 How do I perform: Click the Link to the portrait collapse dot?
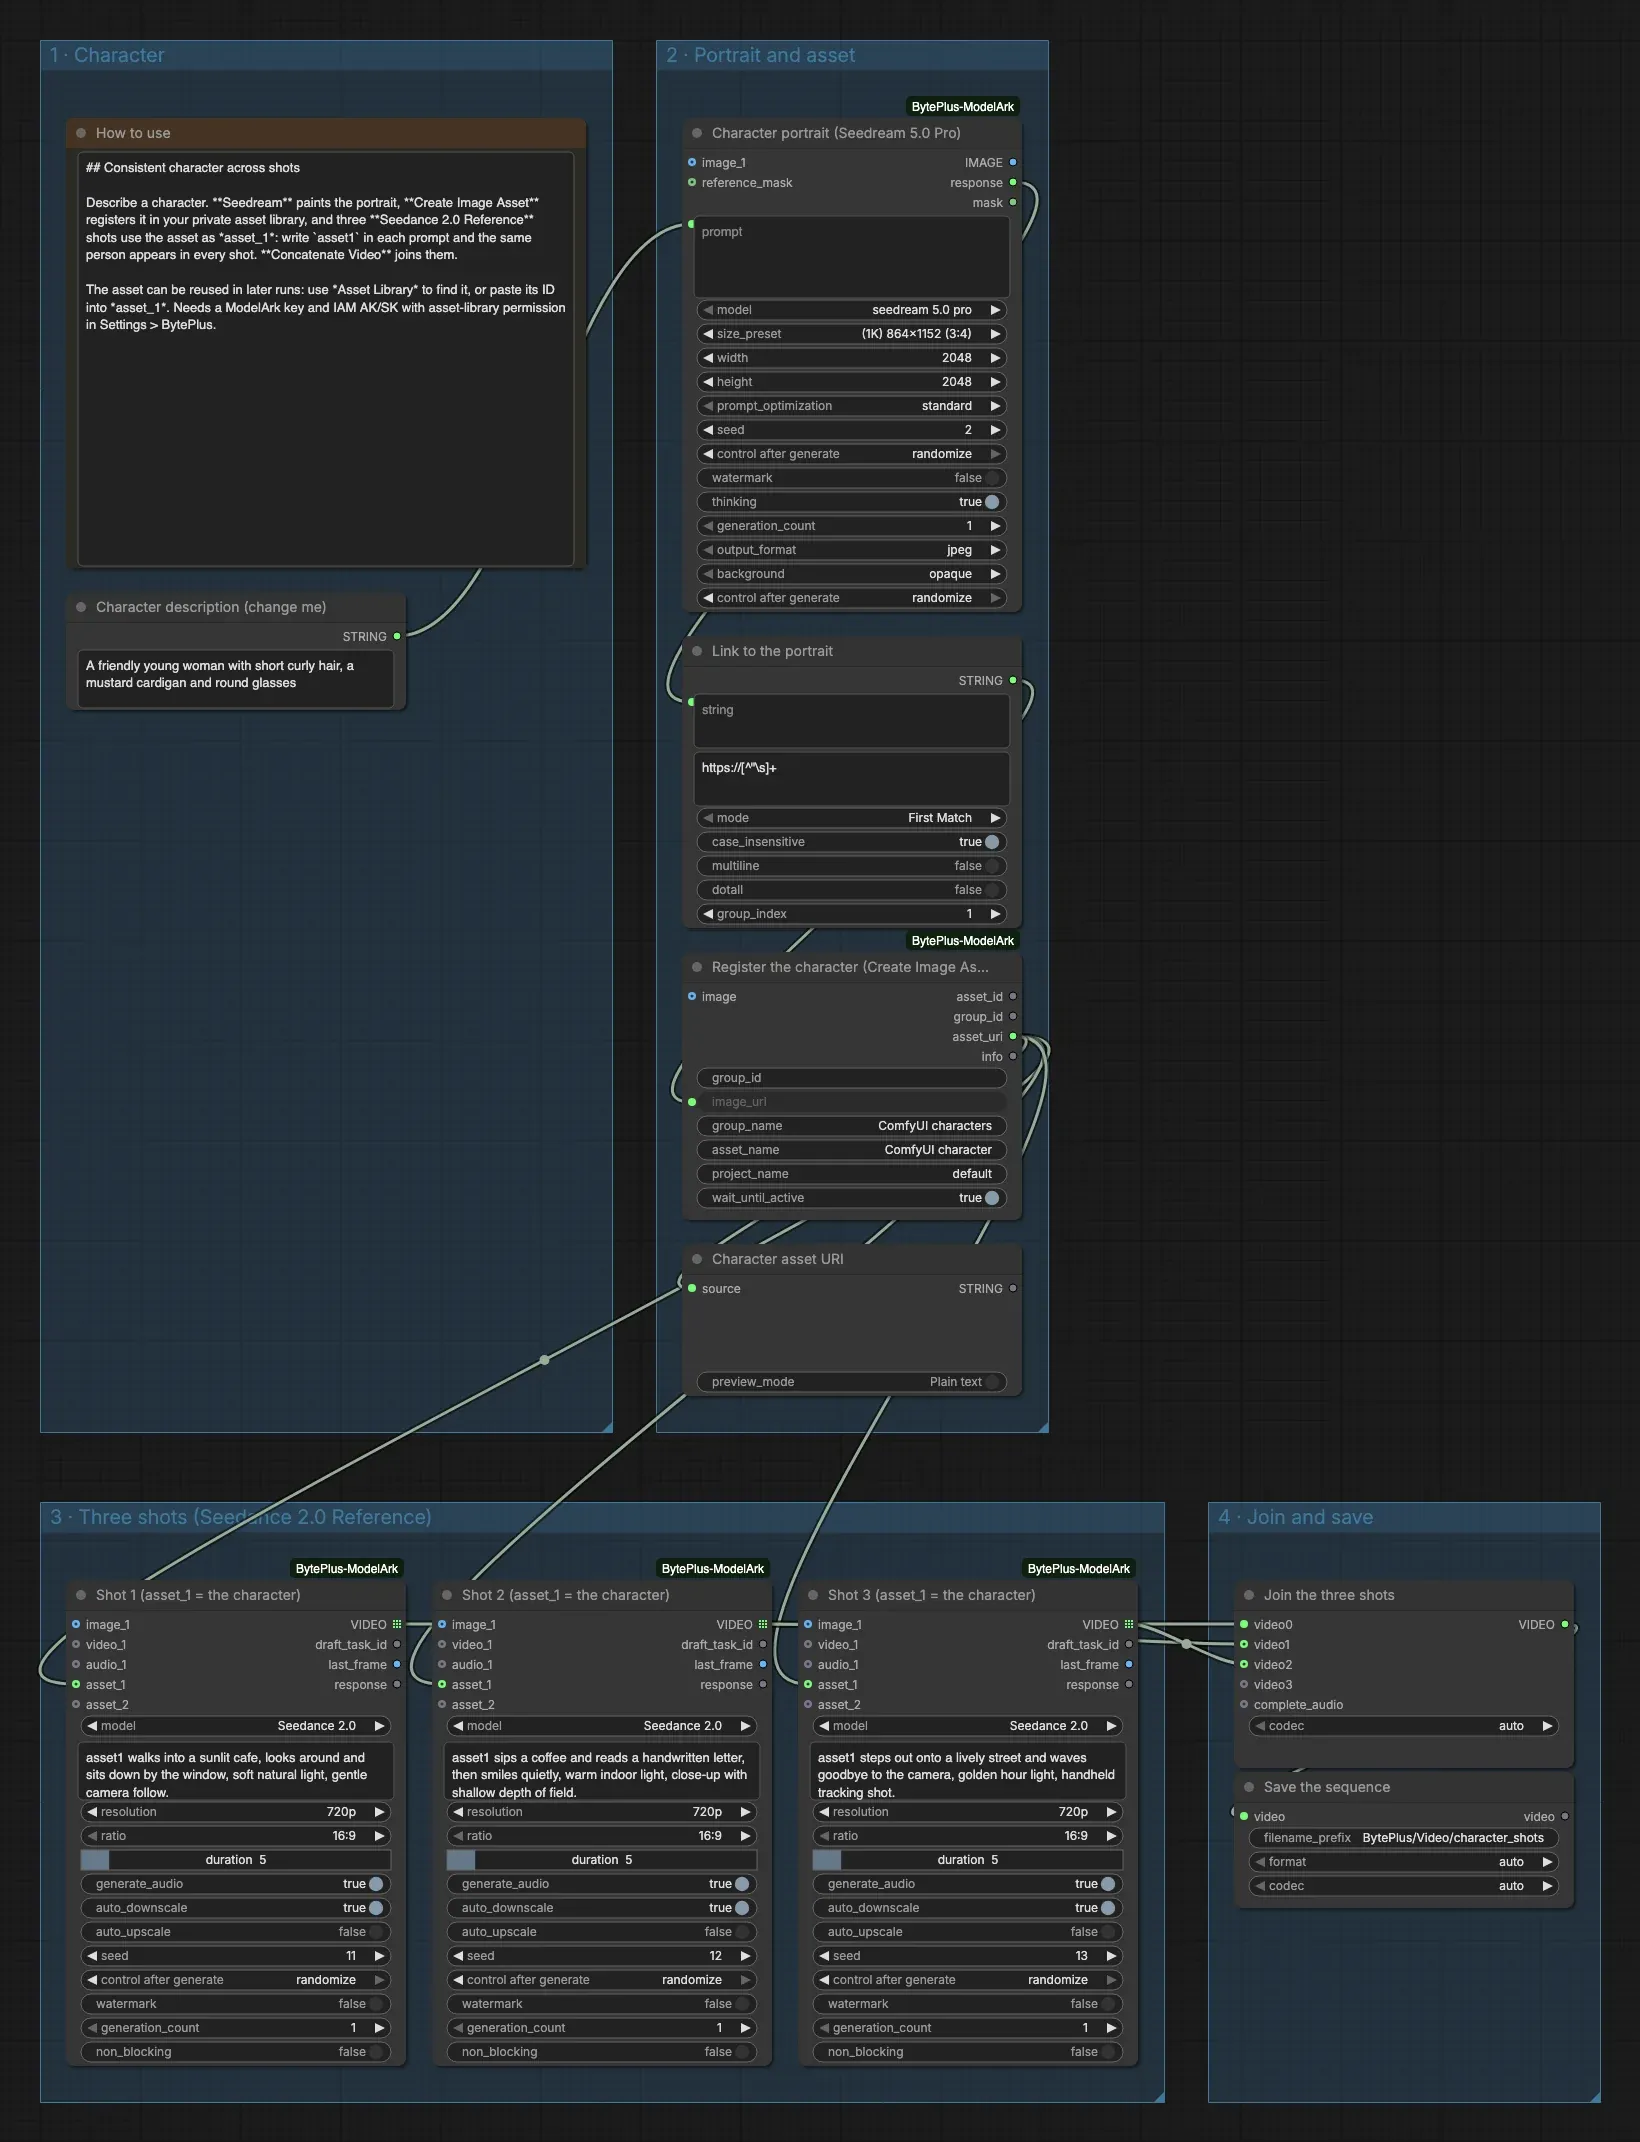coord(697,651)
